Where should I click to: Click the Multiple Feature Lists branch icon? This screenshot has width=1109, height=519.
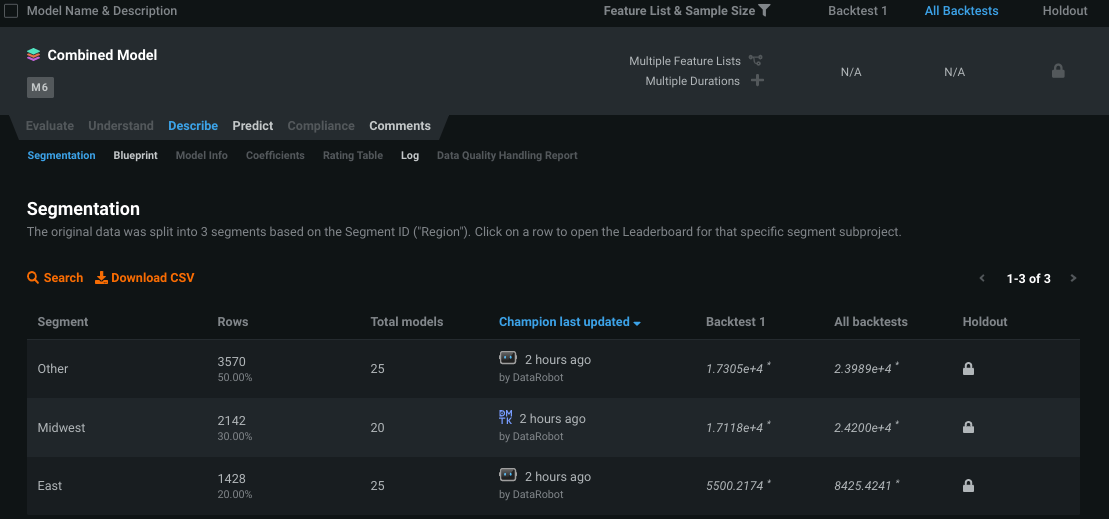(x=756, y=61)
